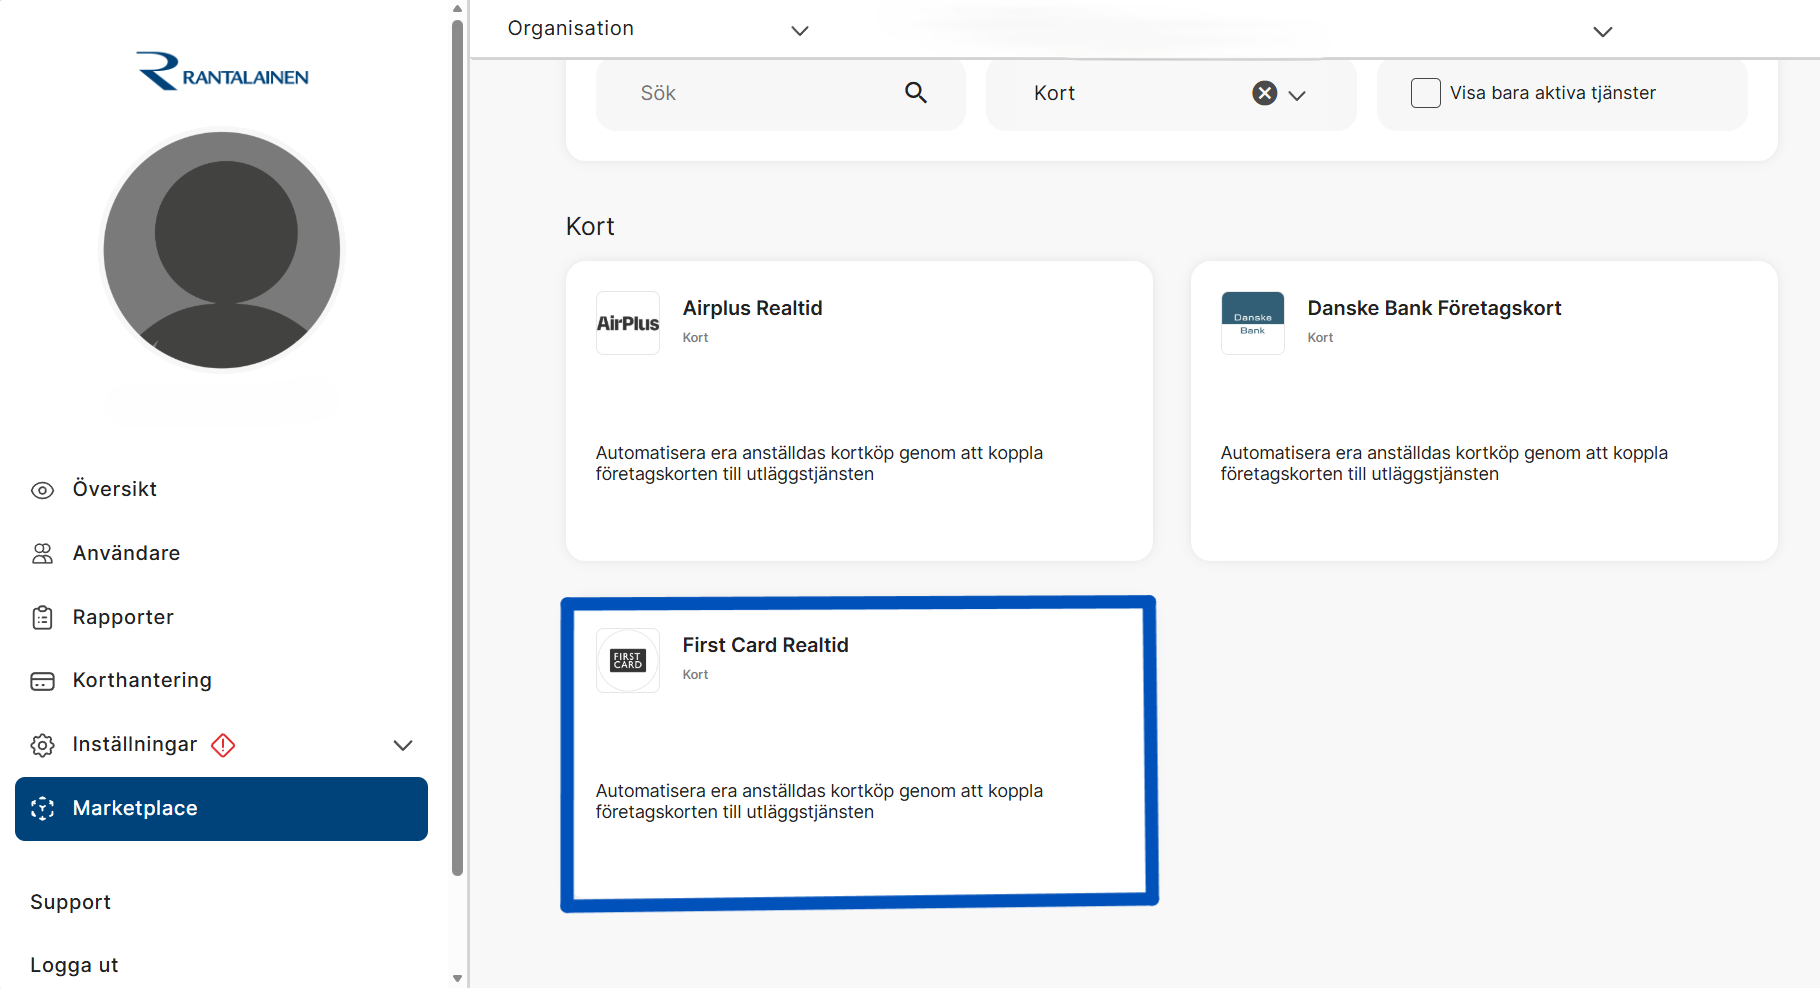
Task: Click the Kort label under First Card
Action: (695, 675)
